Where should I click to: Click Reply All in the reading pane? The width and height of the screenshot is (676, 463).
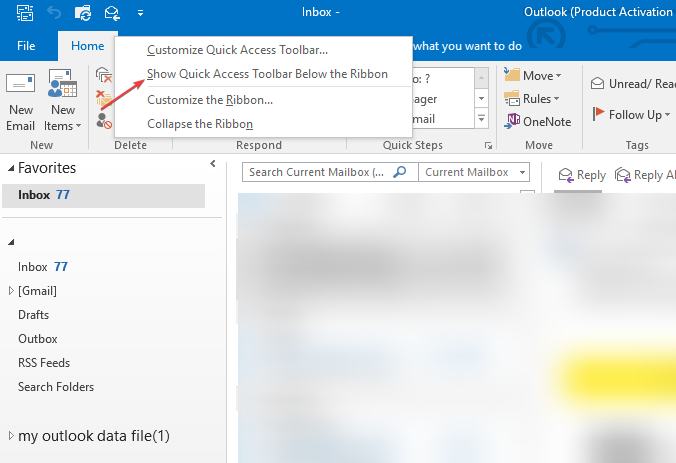[x=645, y=175]
